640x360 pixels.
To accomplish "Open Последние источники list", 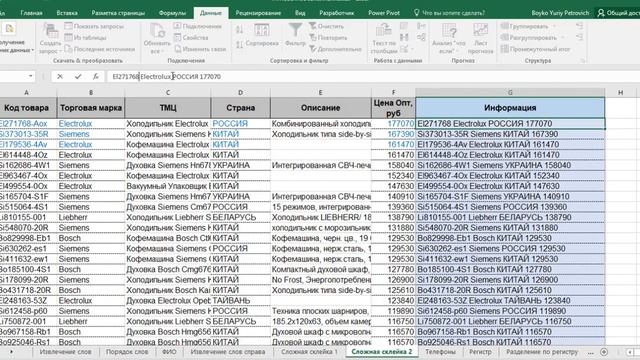I will tap(100, 49).
